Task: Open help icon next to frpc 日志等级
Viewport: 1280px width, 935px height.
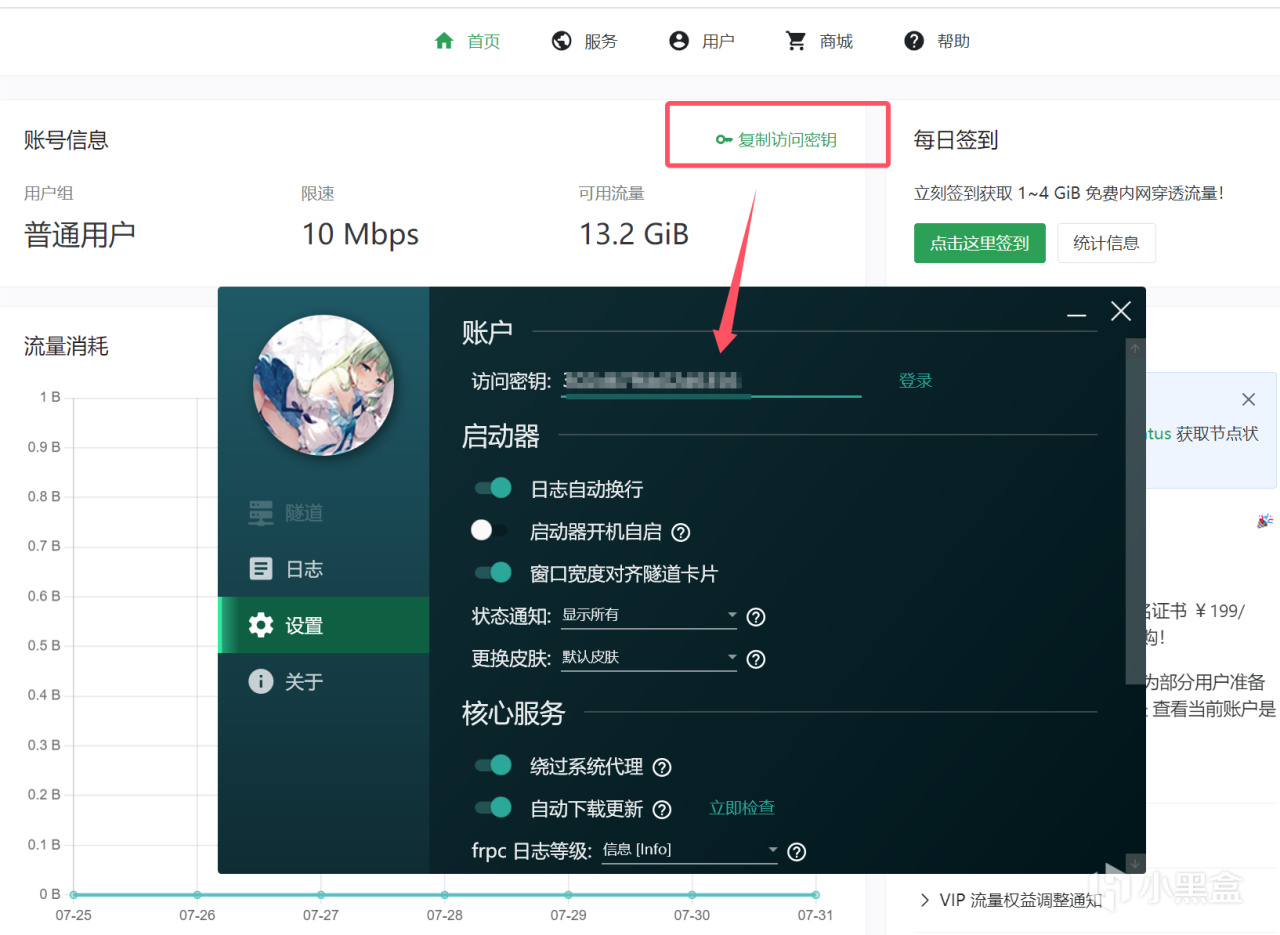Action: tap(797, 852)
